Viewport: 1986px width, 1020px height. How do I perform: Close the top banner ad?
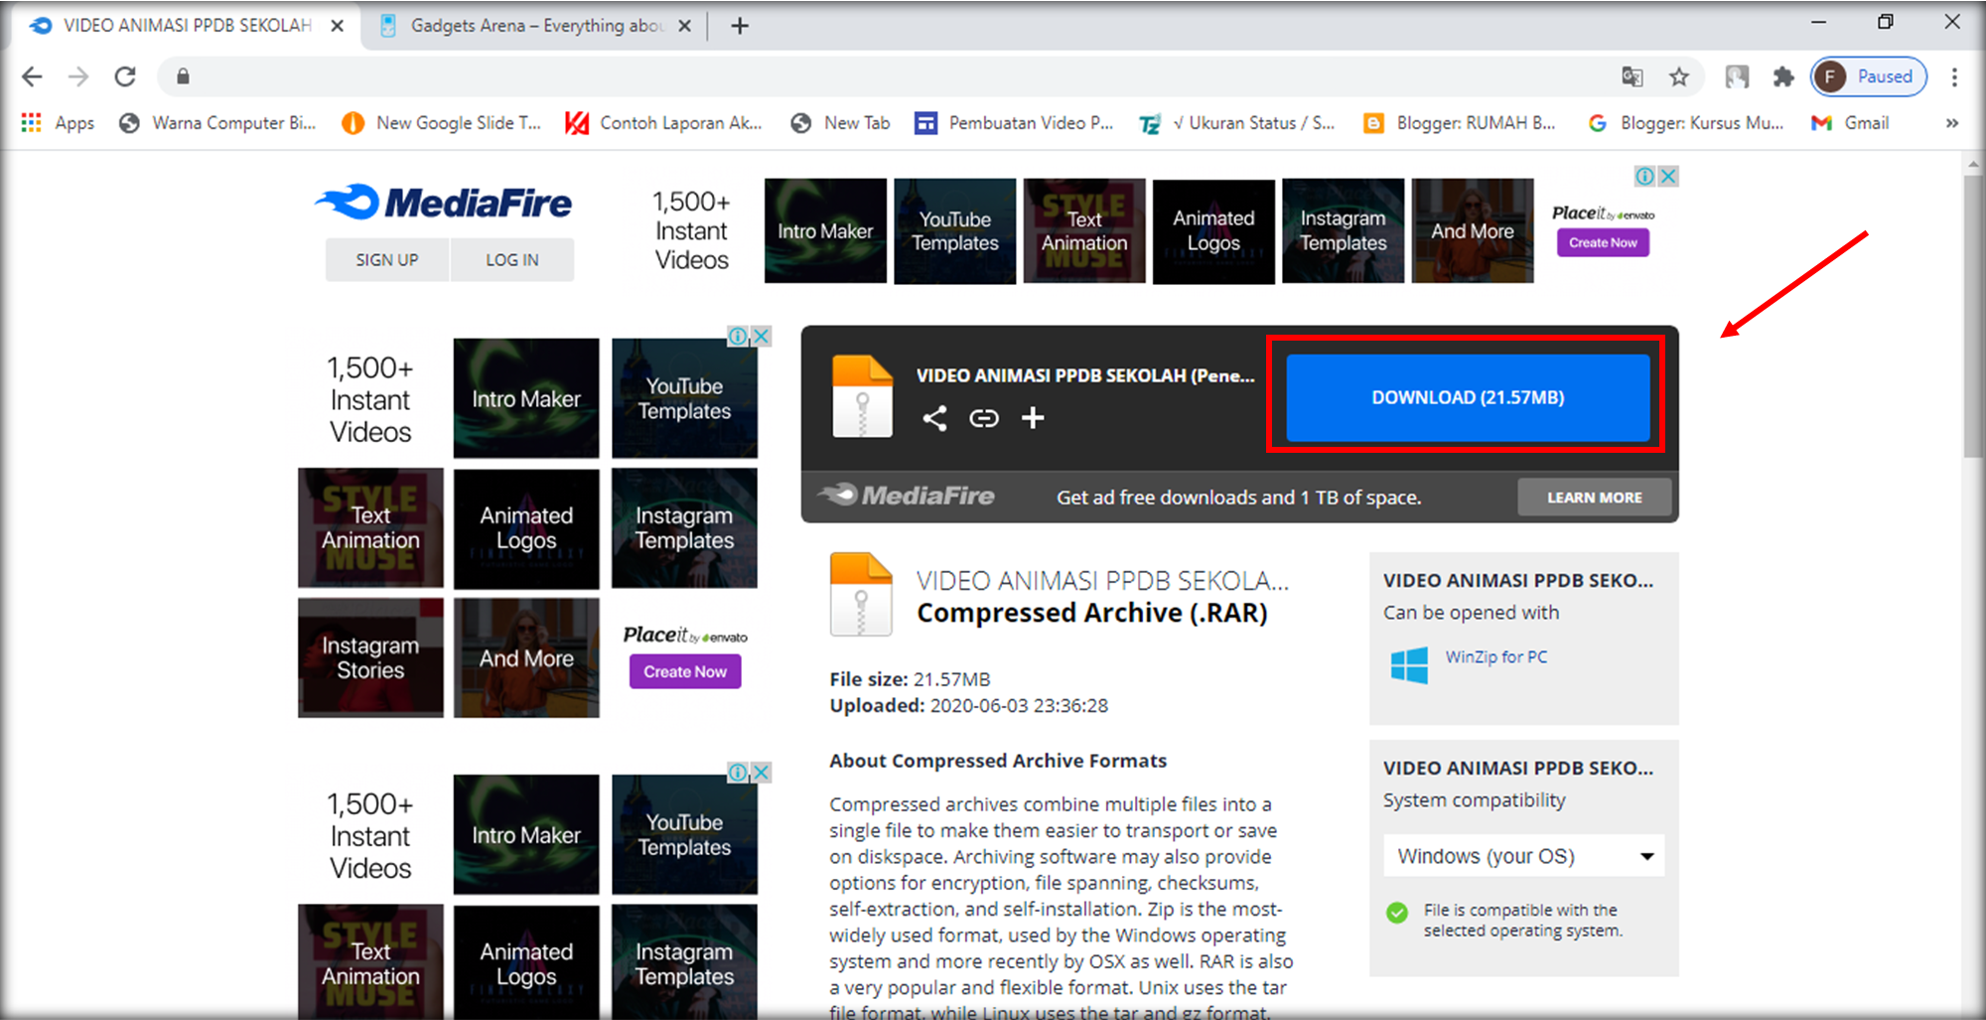coord(1668,176)
